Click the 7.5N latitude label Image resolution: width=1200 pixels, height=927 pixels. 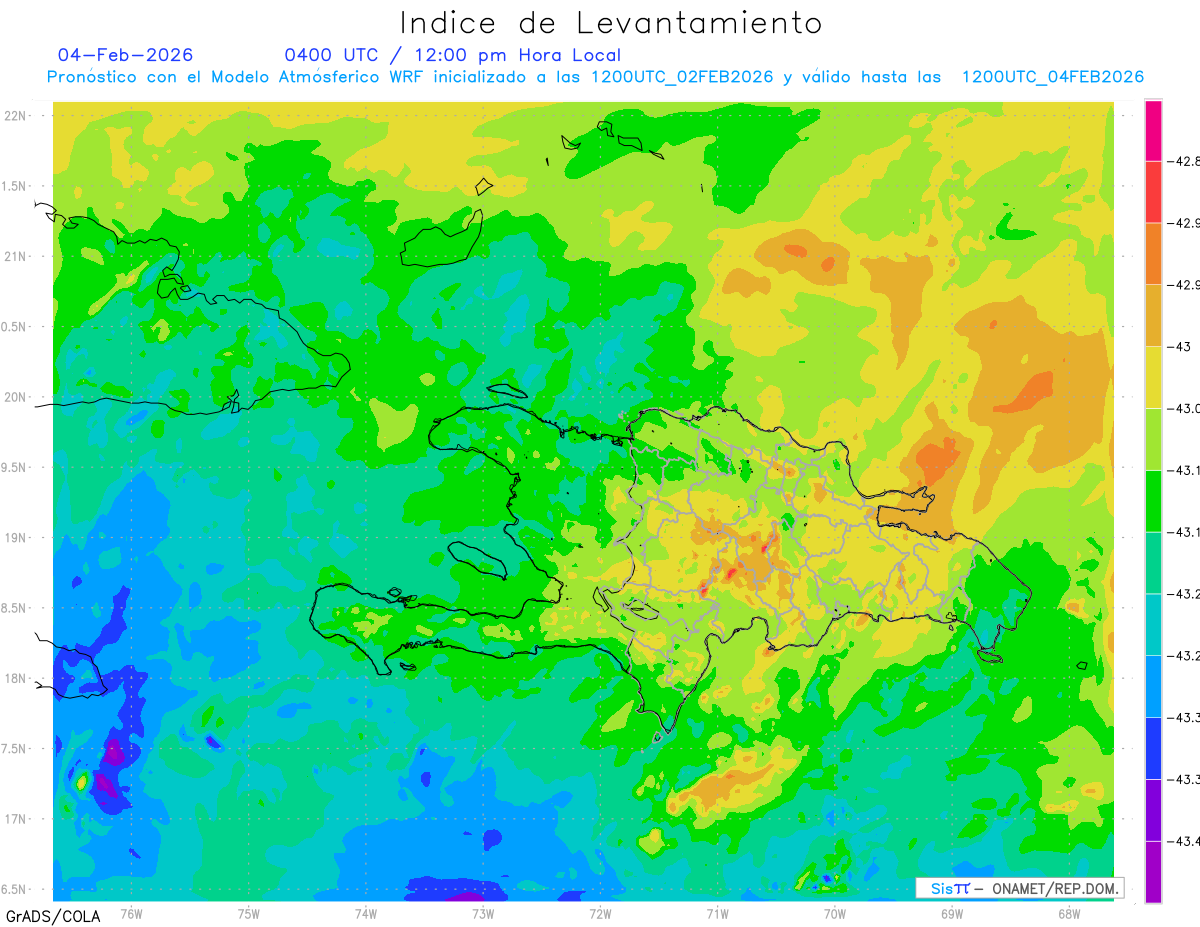(15, 749)
